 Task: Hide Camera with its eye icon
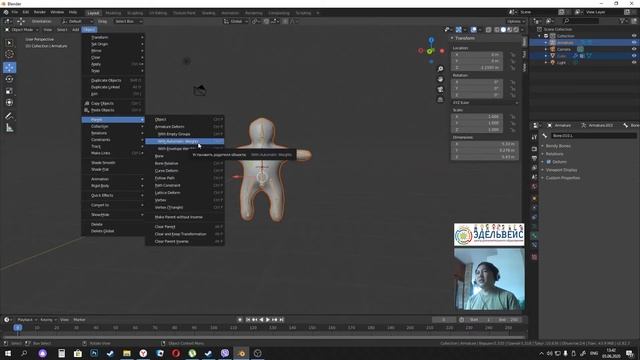coord(634,49)
